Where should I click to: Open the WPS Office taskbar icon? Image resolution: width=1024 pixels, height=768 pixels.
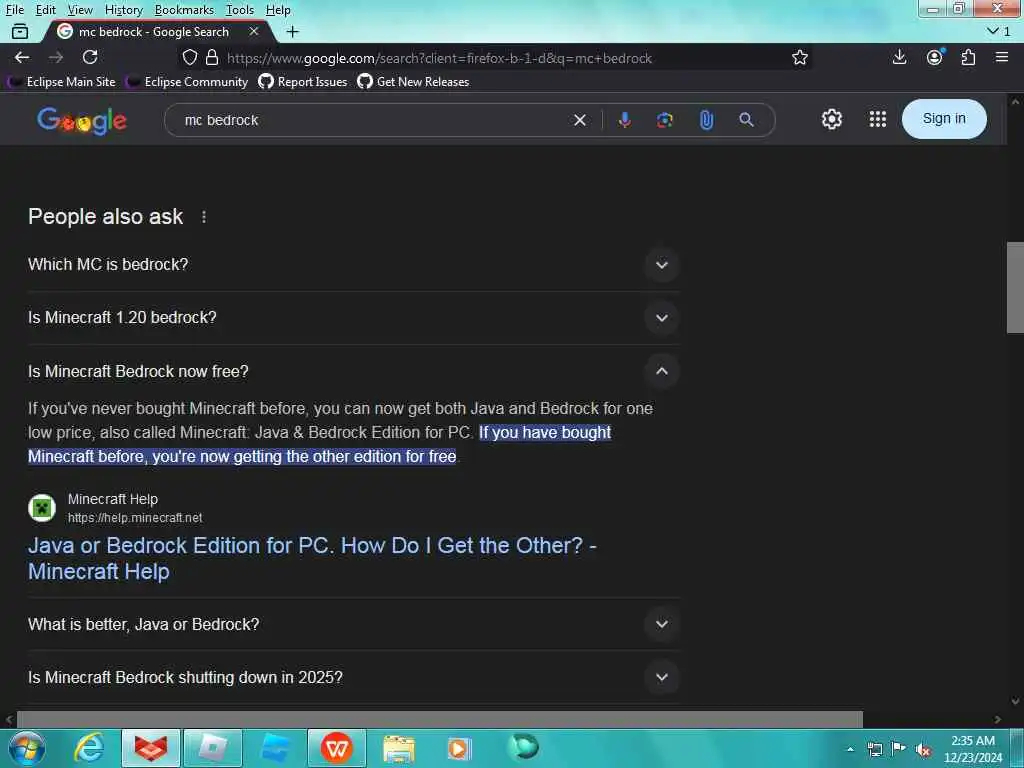336,748
